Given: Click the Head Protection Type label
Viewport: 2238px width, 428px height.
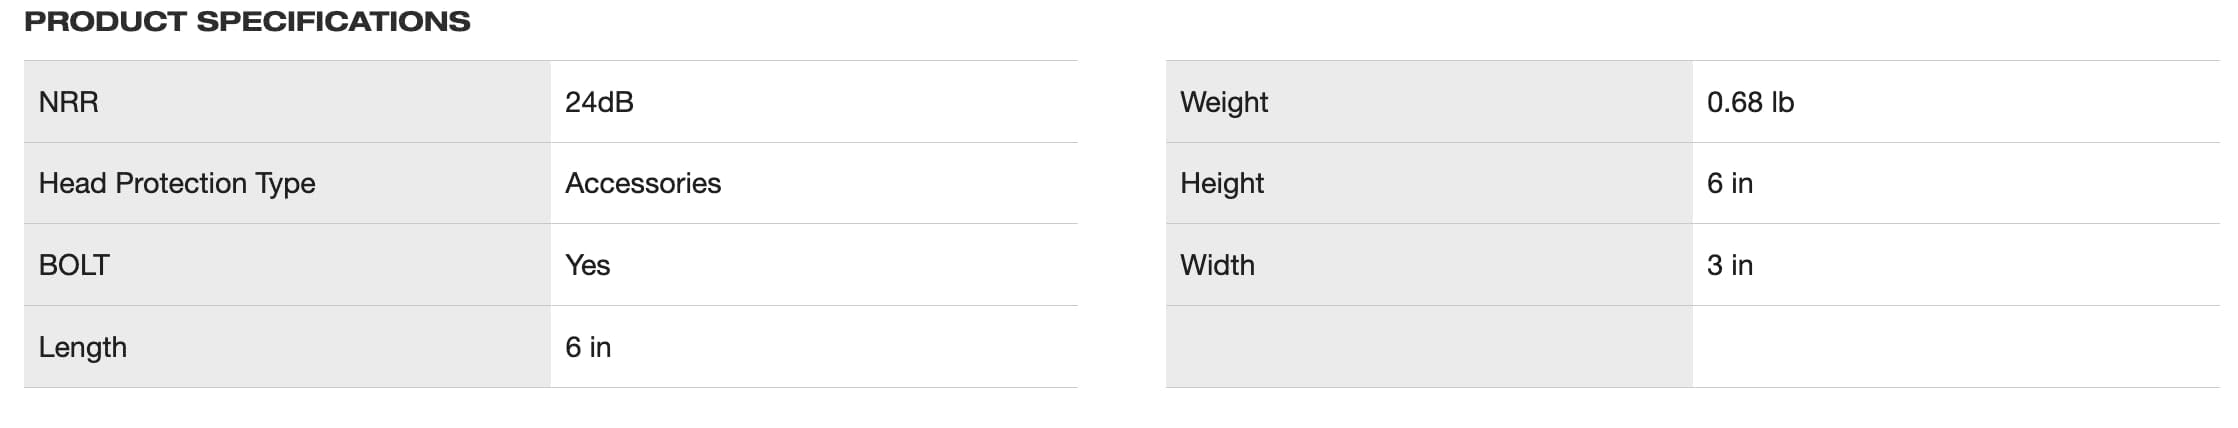Looking at the screenshot, I should [177, 183].
